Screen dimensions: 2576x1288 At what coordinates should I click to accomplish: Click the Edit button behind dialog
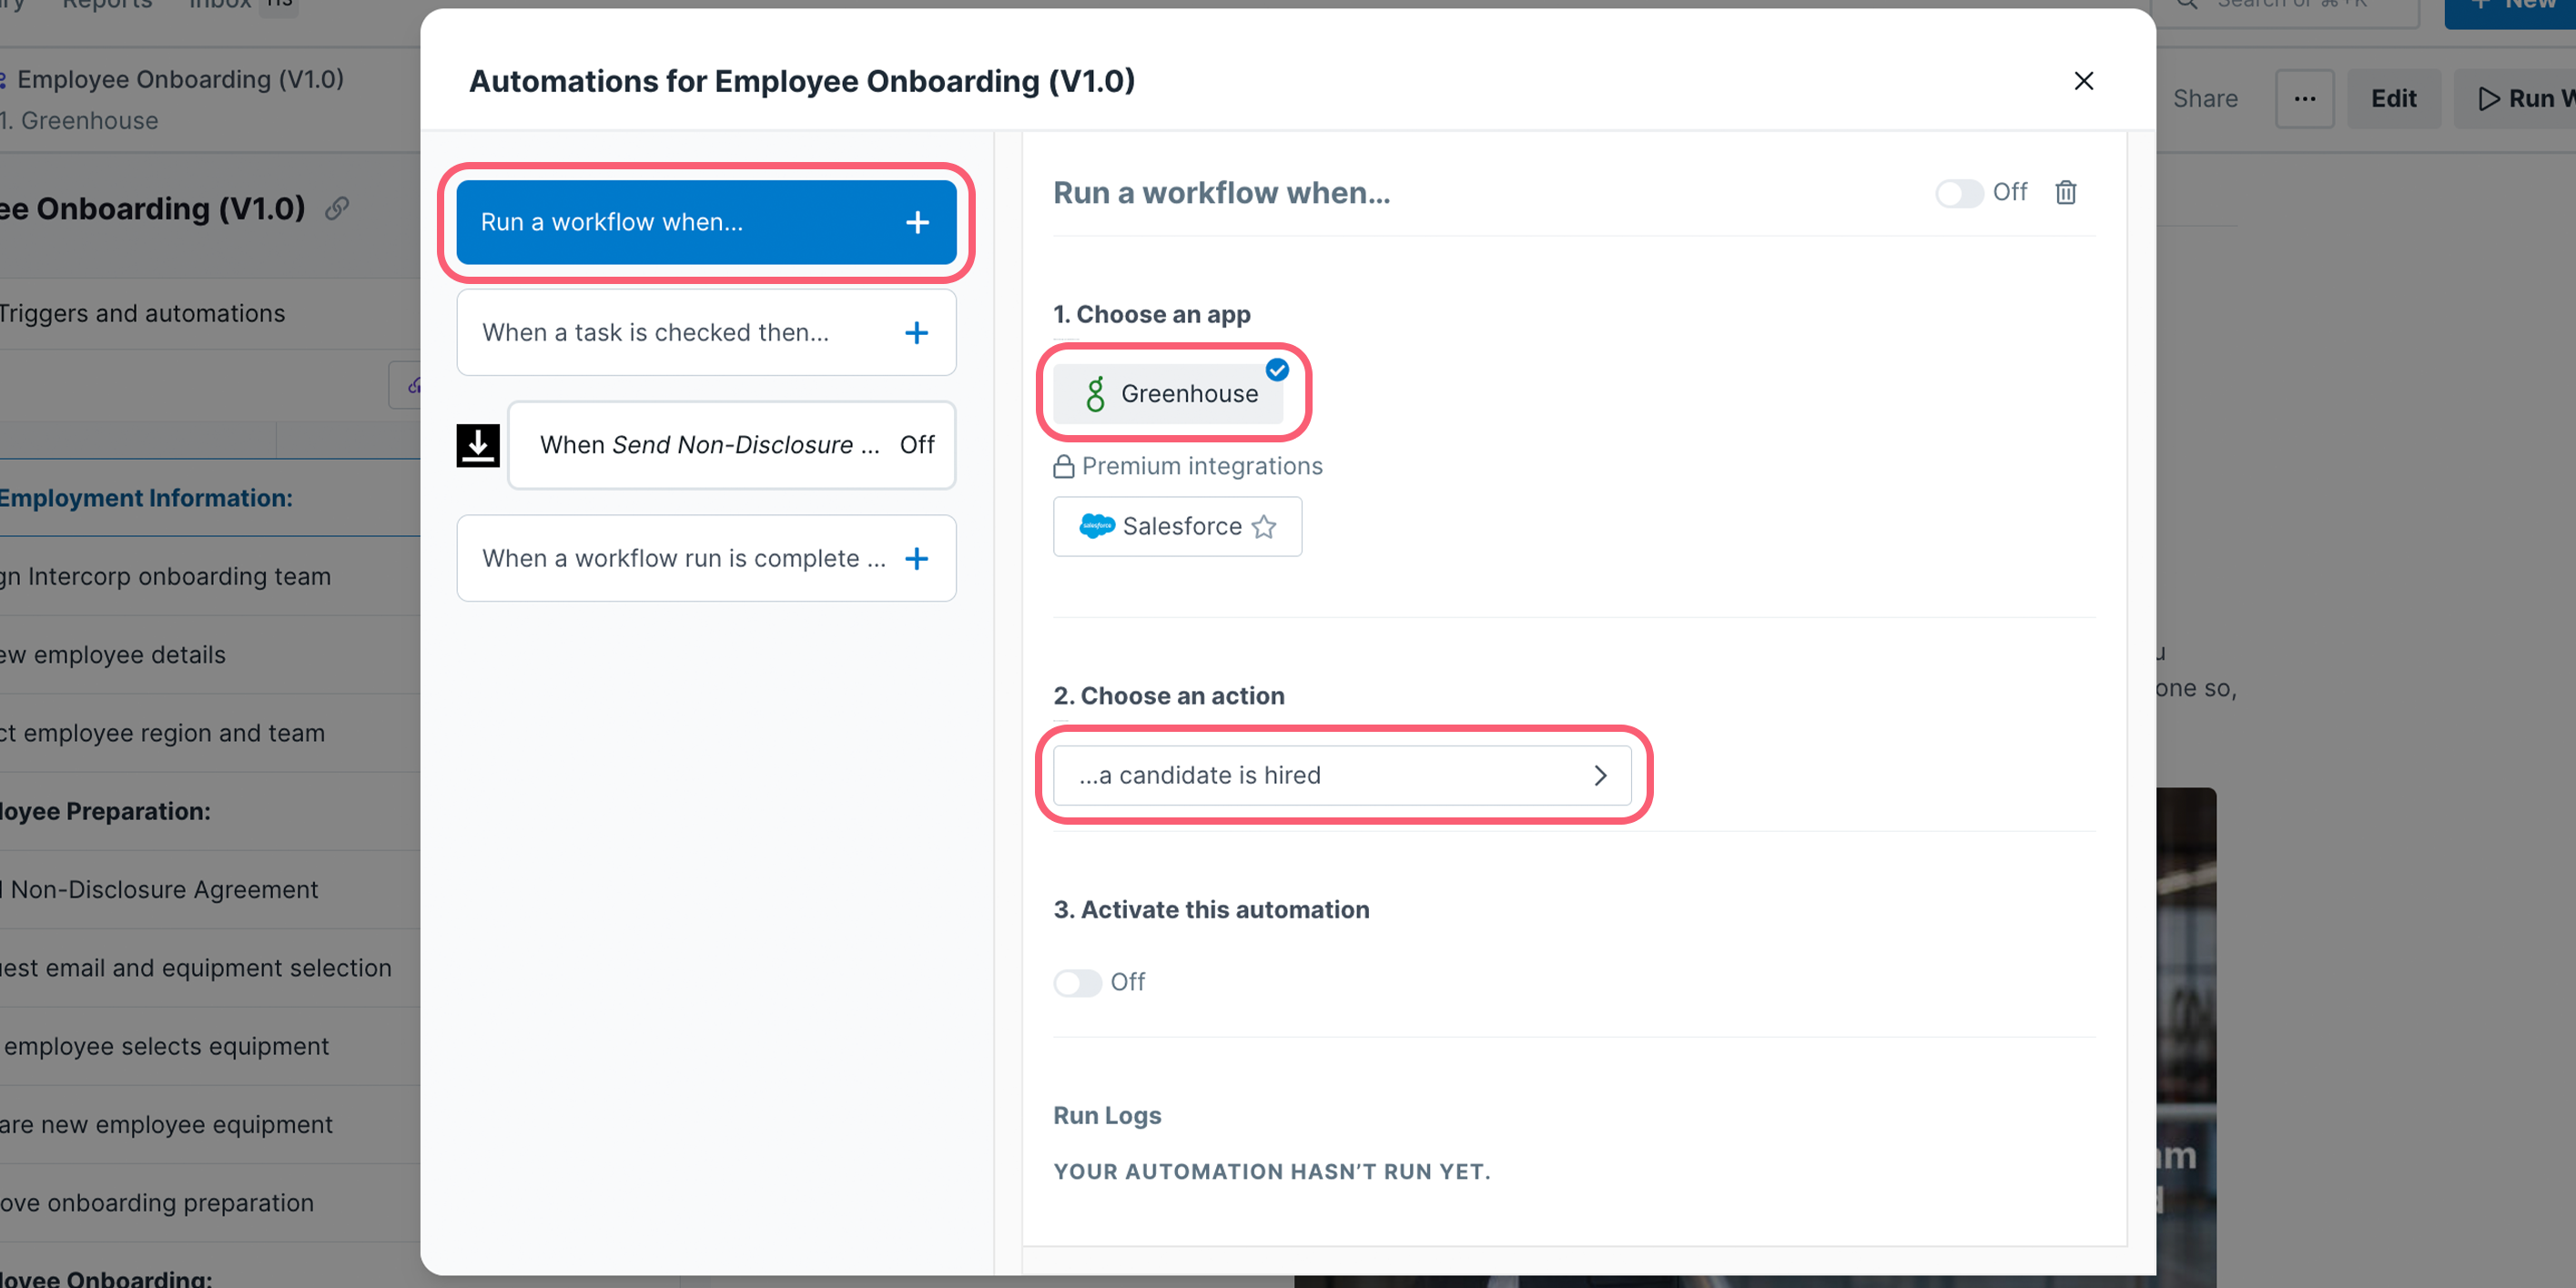(x=2393, y=99)
